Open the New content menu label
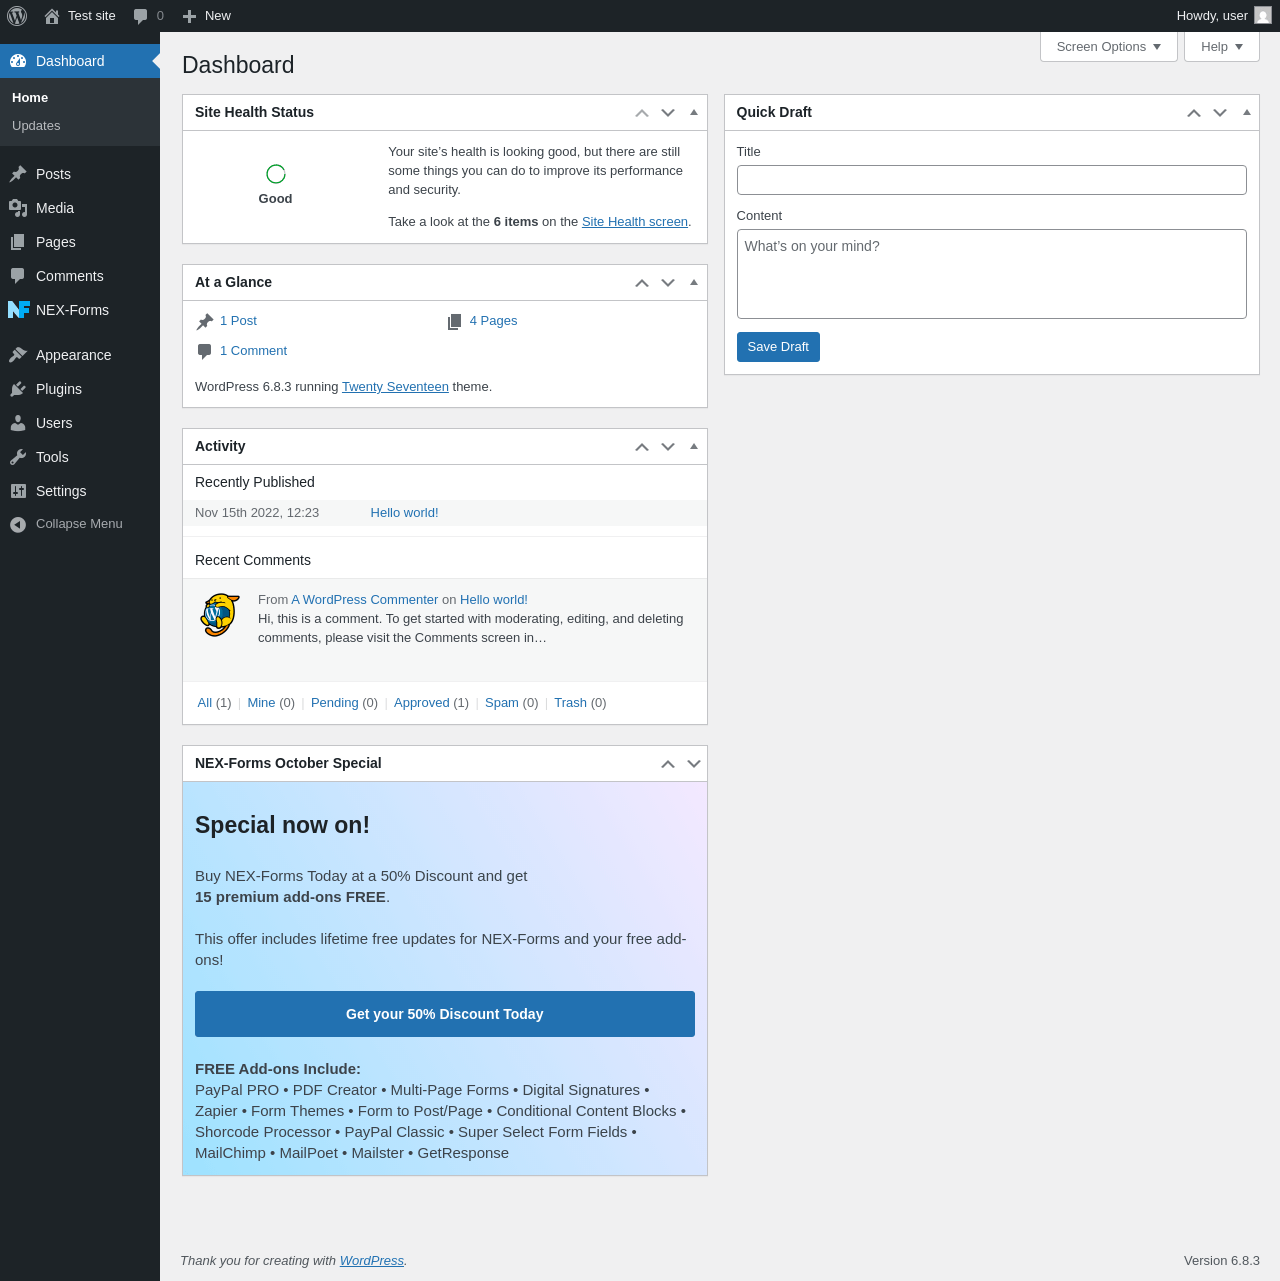 218,16
